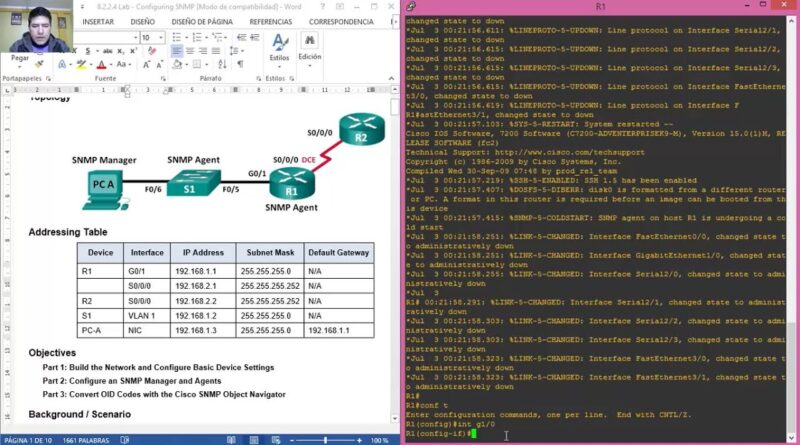Toggle subscript formatting

[x=120, y=51]
